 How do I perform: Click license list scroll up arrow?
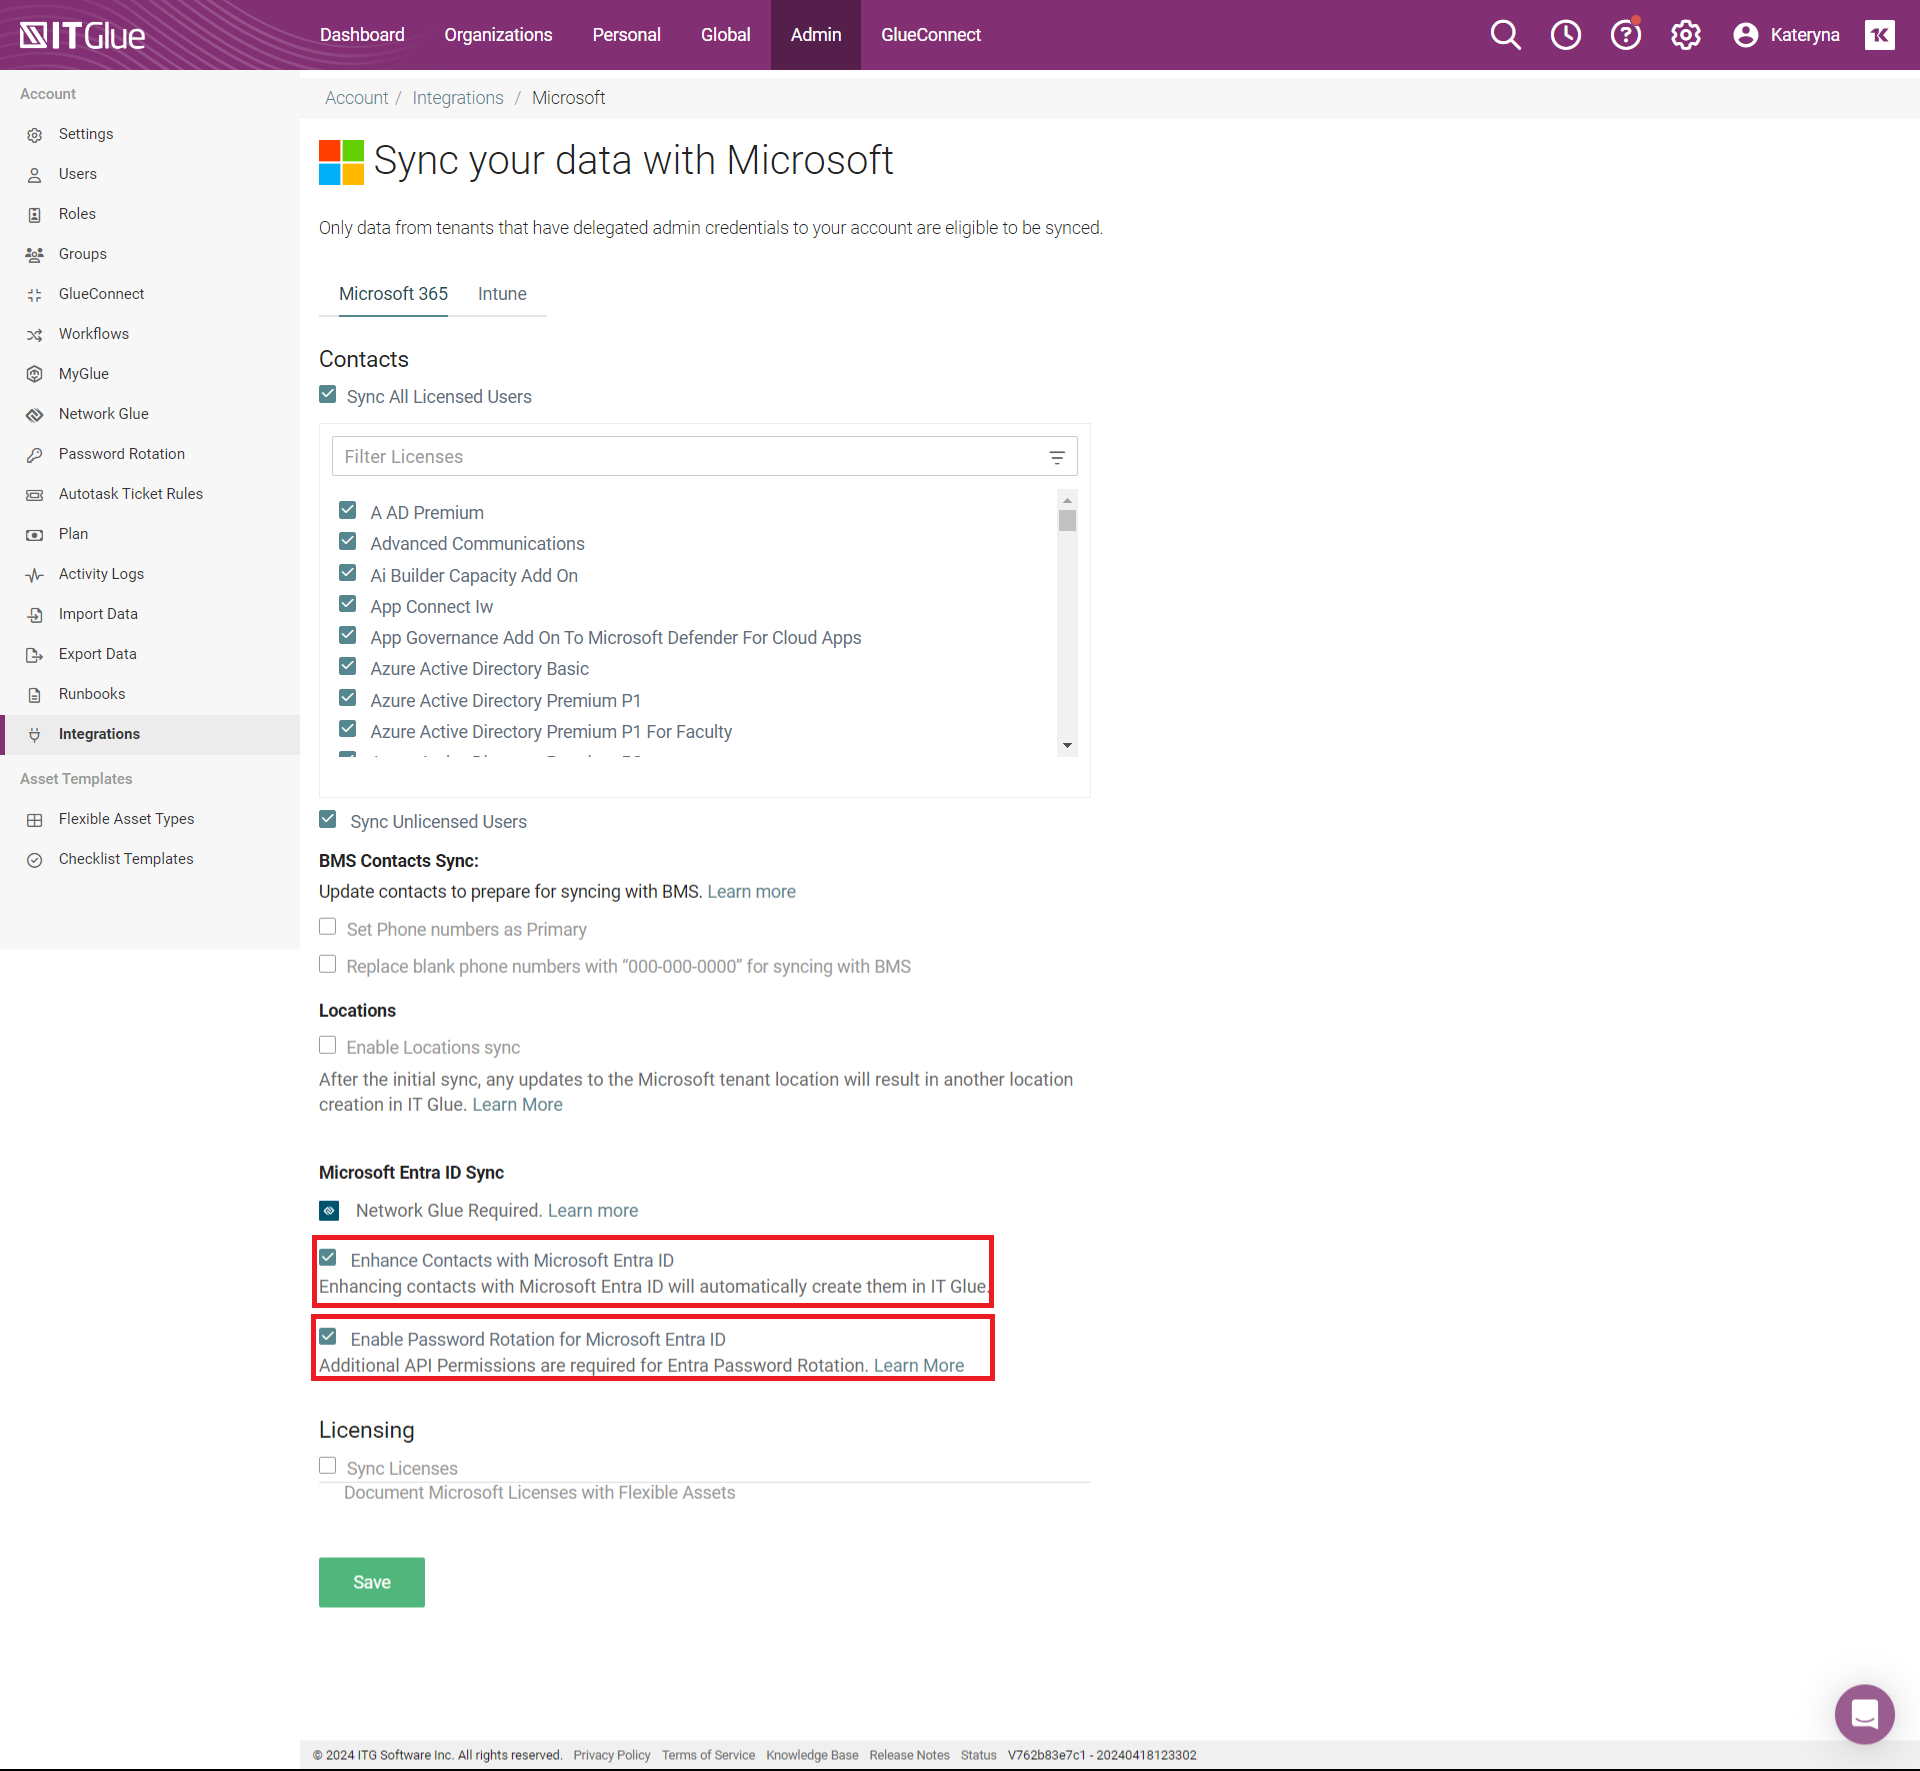[1067, 500]
